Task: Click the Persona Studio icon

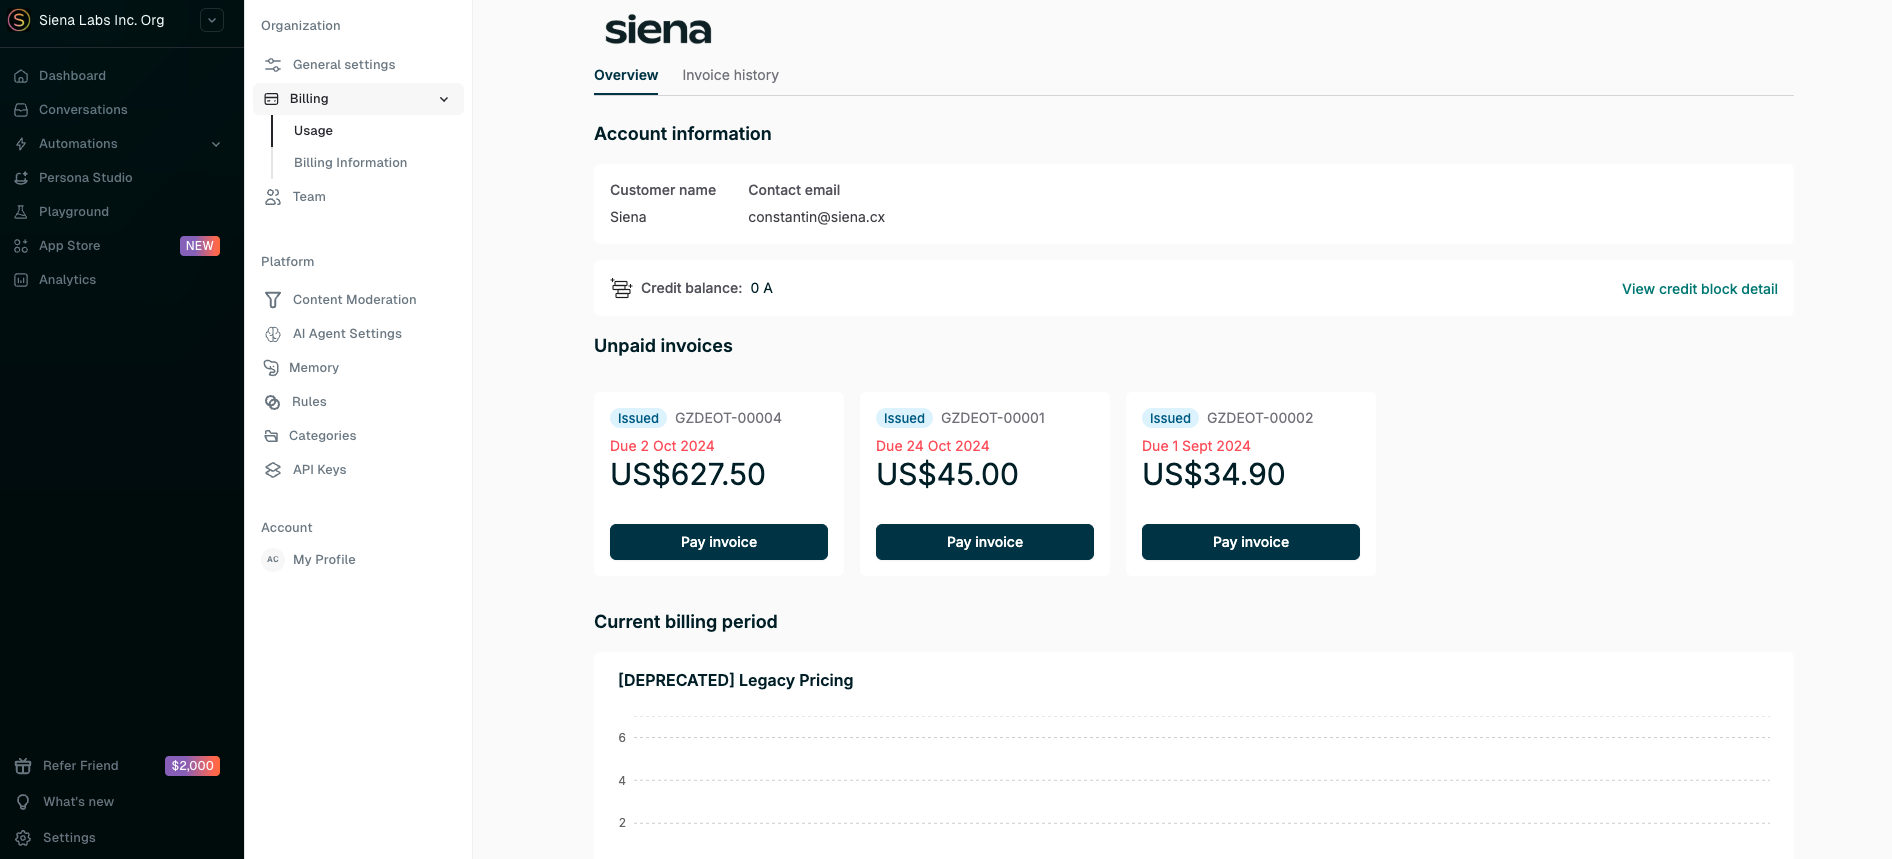Action: tap(21, 178)
